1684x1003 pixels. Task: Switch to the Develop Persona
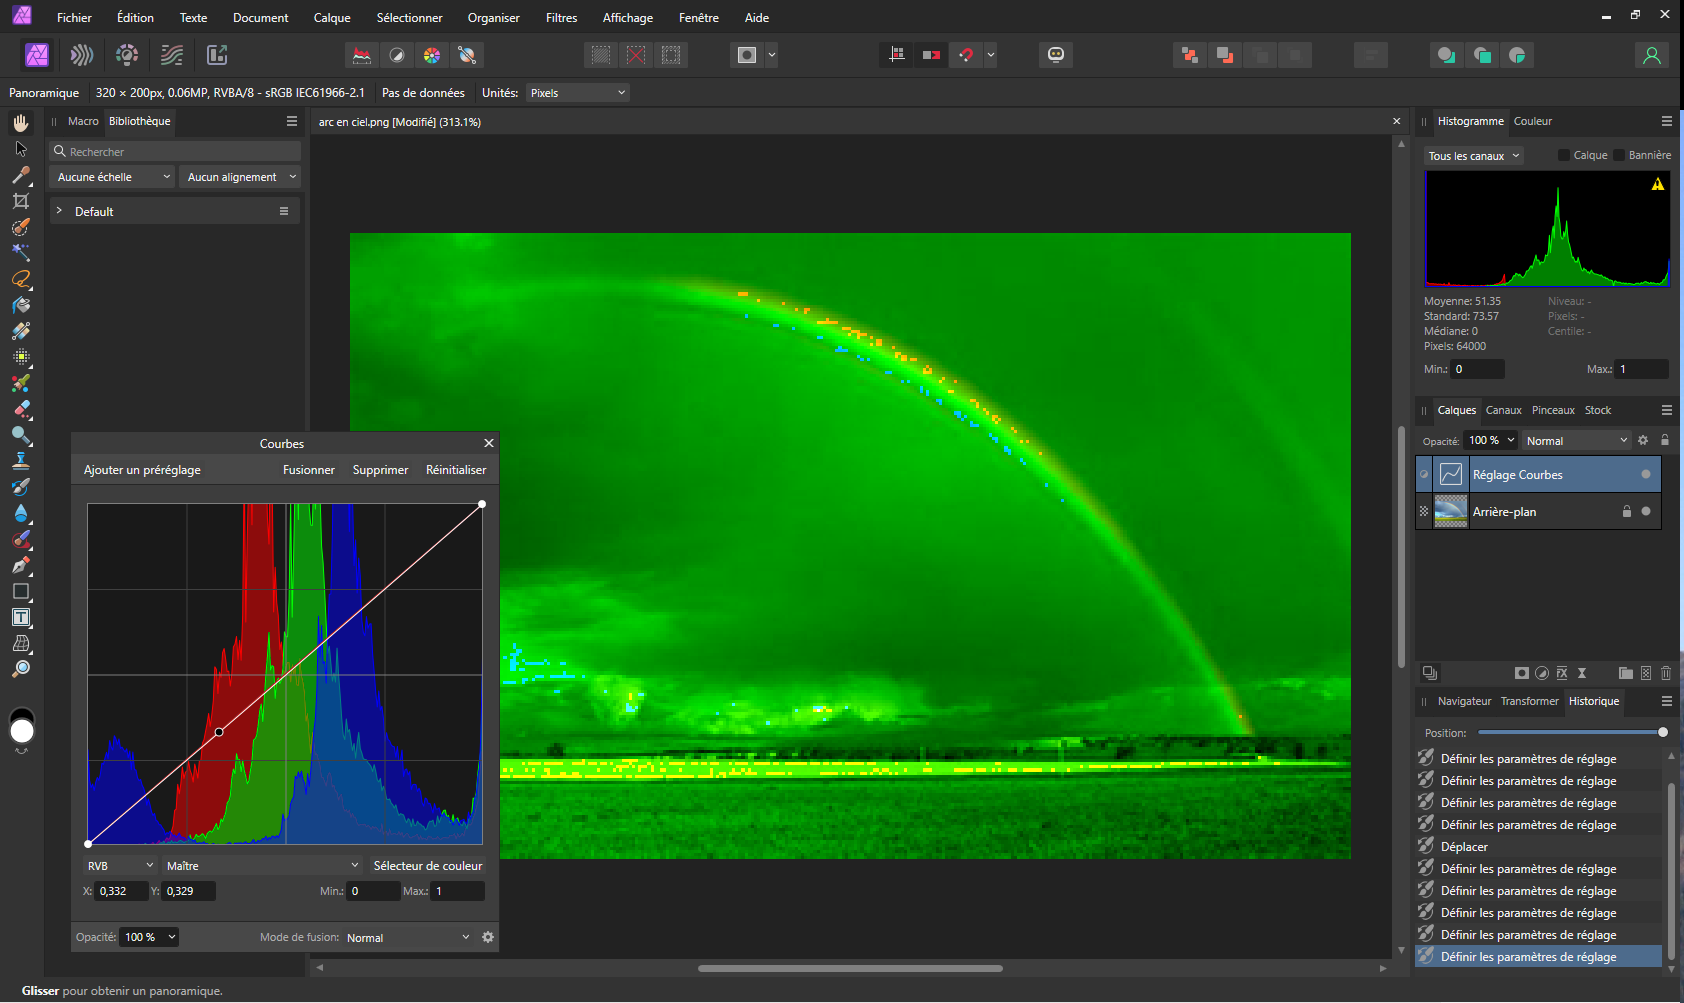(127, 55)
